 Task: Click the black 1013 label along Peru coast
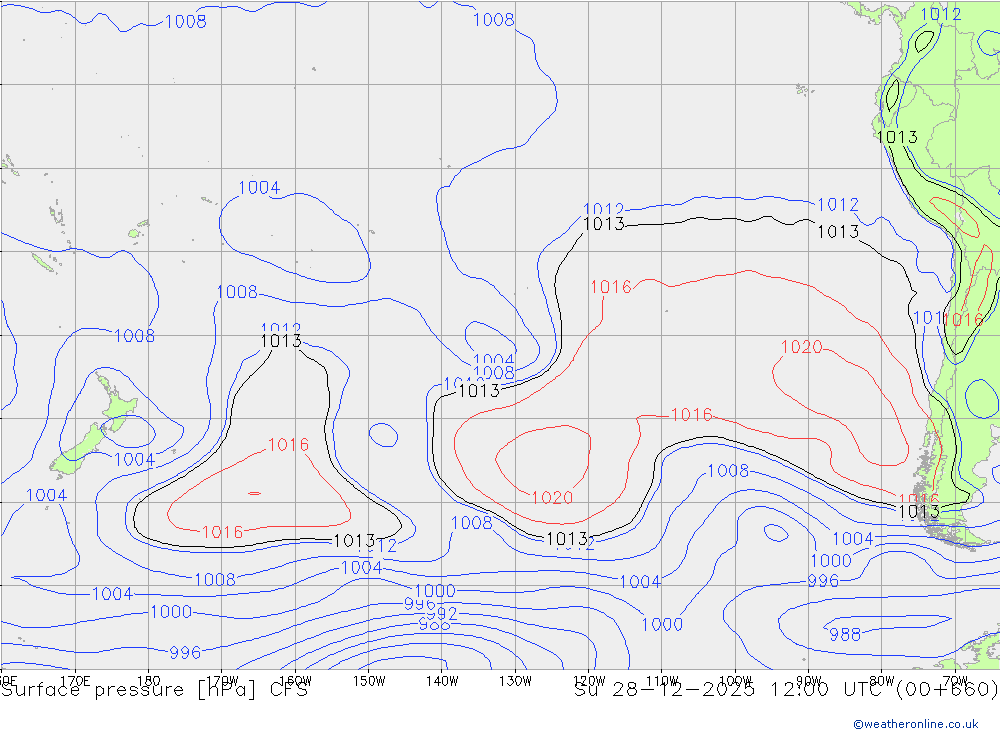pos(897,137)
